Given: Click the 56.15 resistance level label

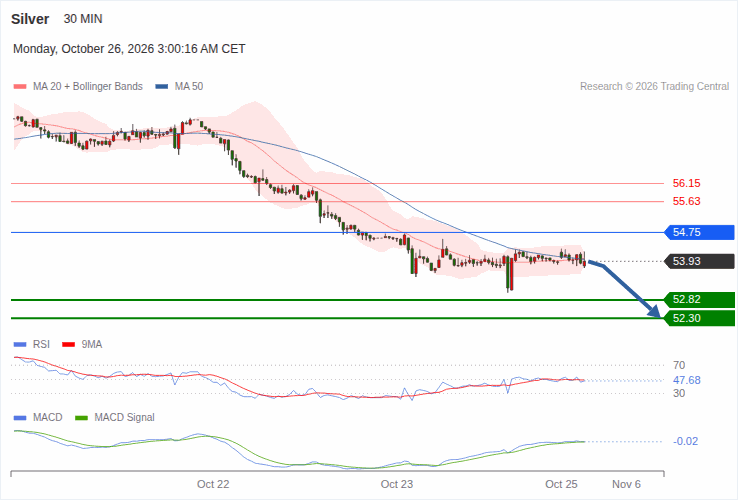Looking at the screenshot, I should coord(686,183).
